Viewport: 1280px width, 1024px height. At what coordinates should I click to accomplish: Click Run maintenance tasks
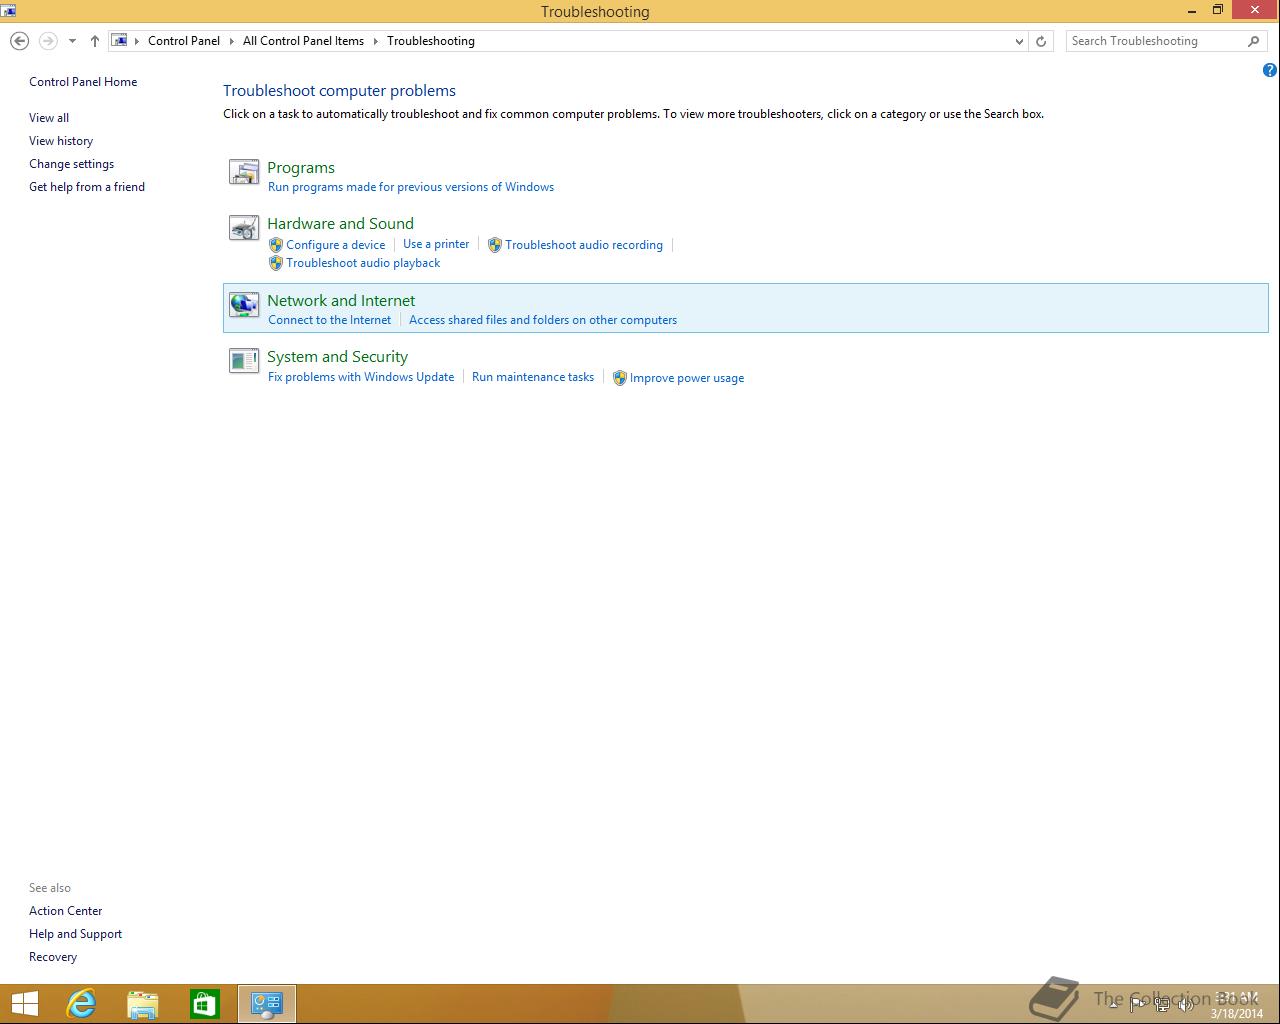pyautogui.click(x=533, y=377)
